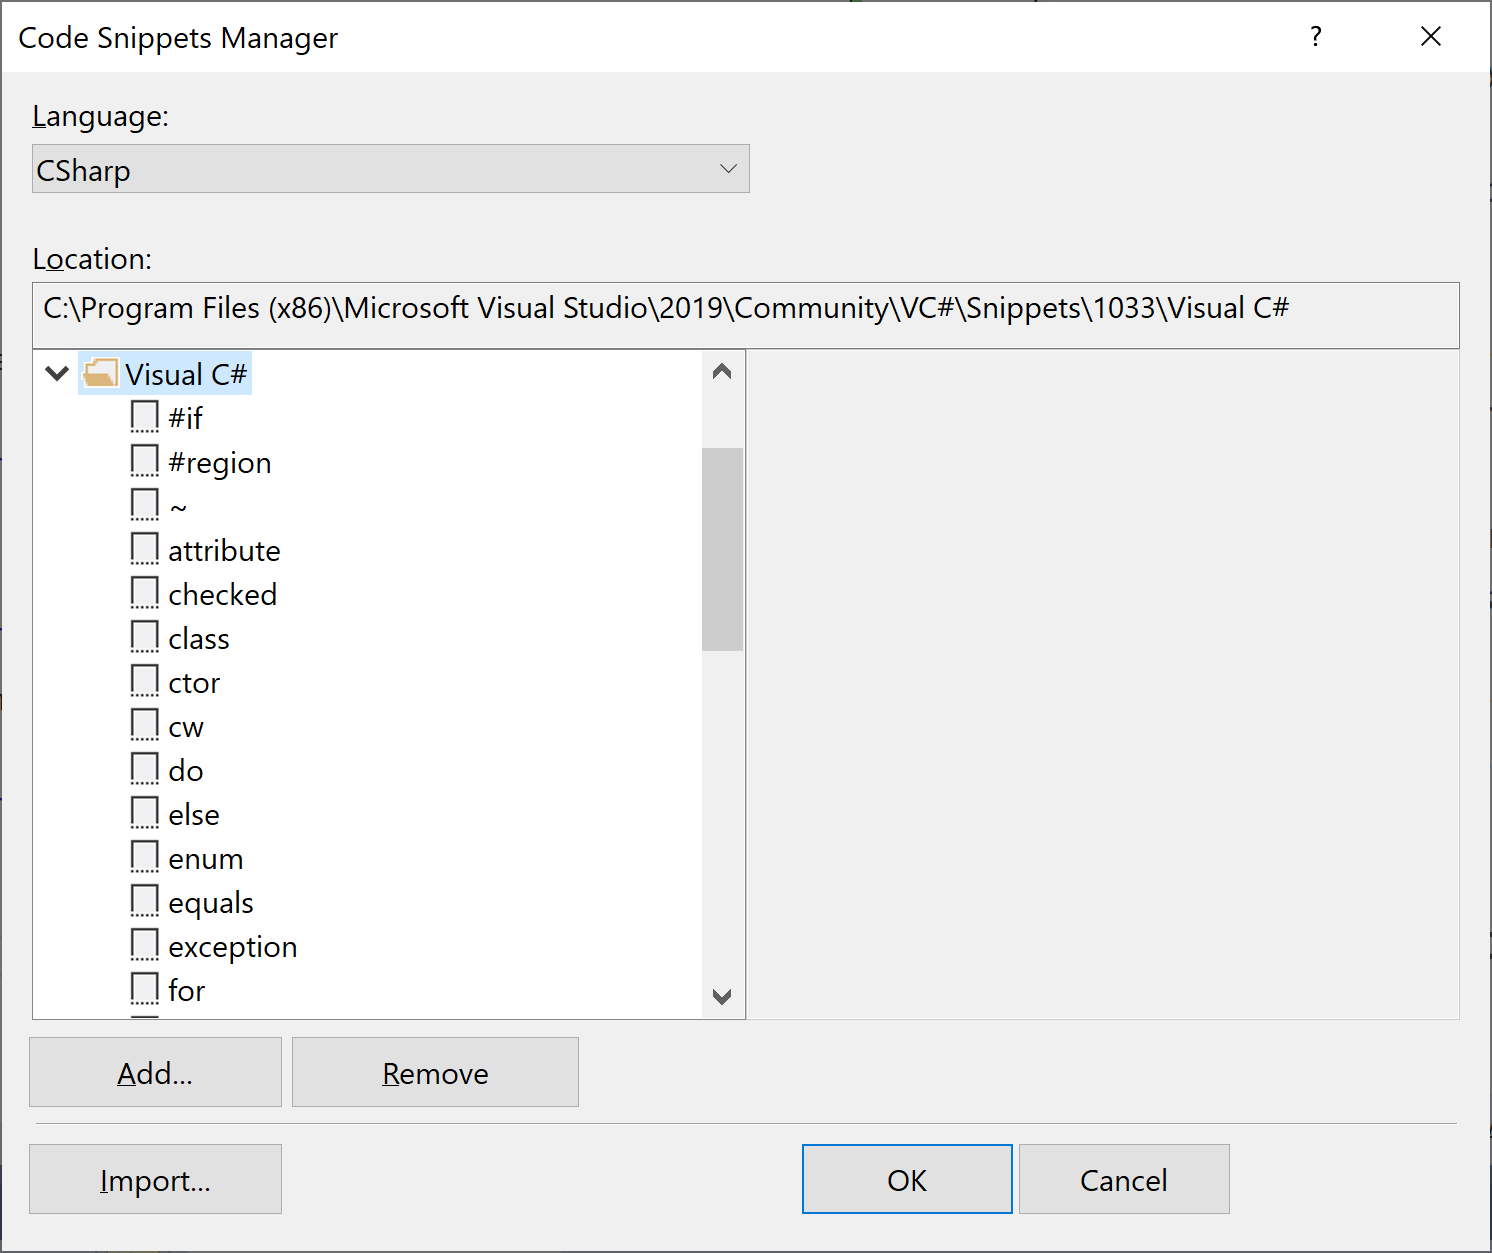Screen dimensions: 1492x1253
Task: Click the snippet list scroll up arrow
Action: tap(722, 372)
